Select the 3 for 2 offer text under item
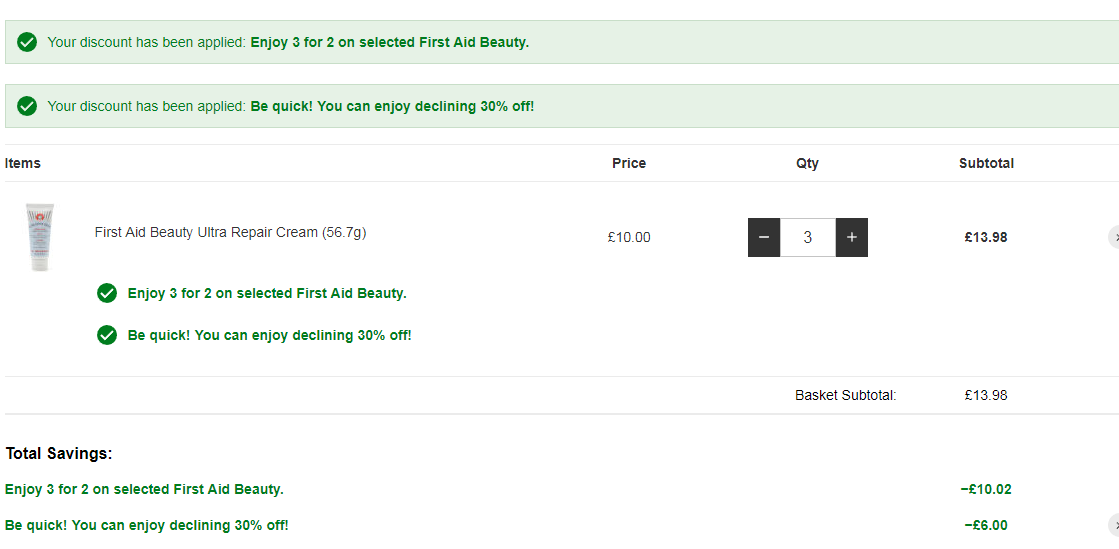The height and width of the screenshot is (549, 1119). [267, 293]
